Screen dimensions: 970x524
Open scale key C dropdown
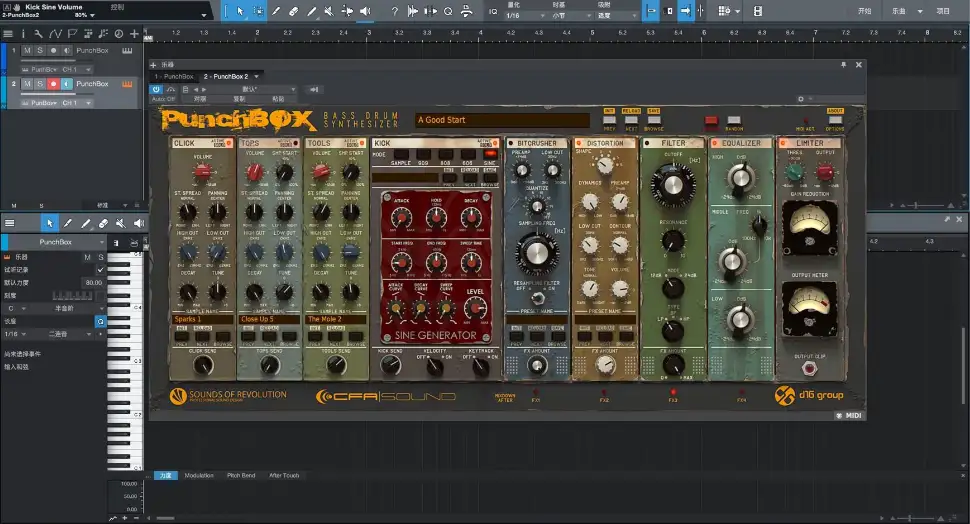pyautogui.click(x=16, y=308)
